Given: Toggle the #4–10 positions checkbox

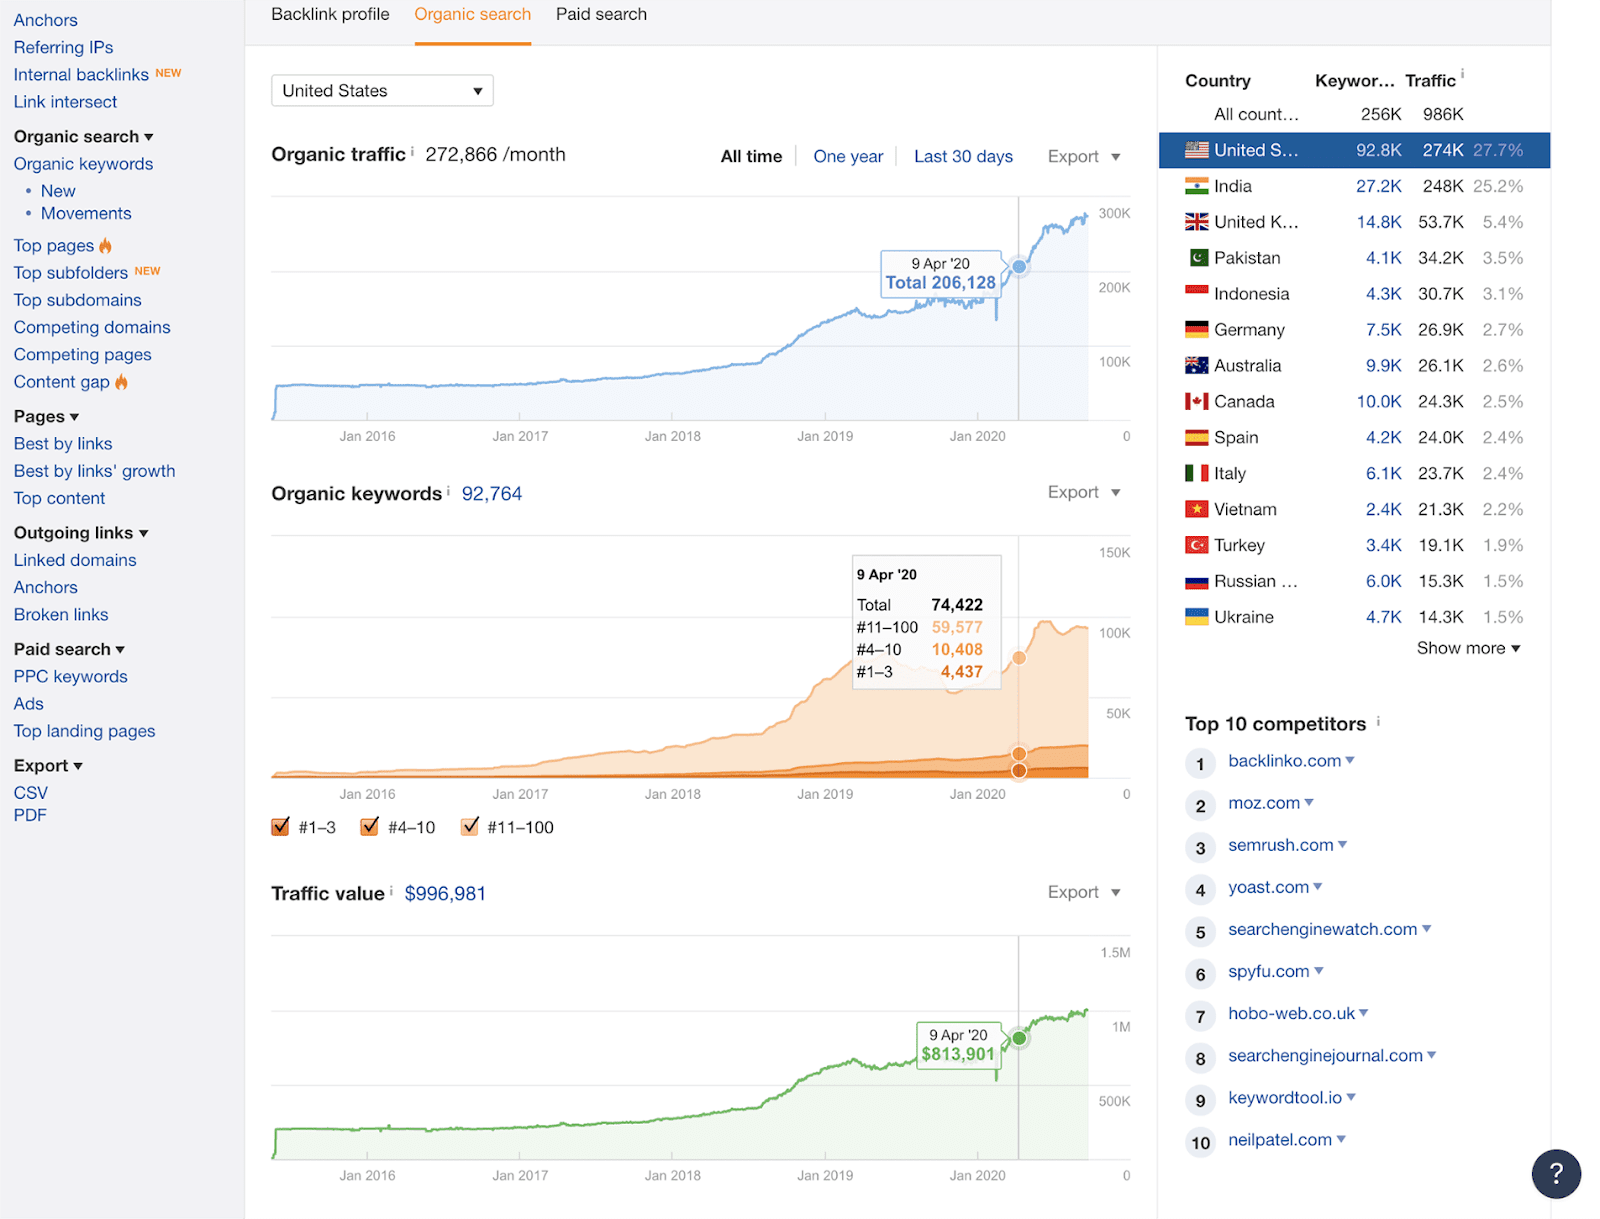Looking at the screenshot, I should [370, 827].
